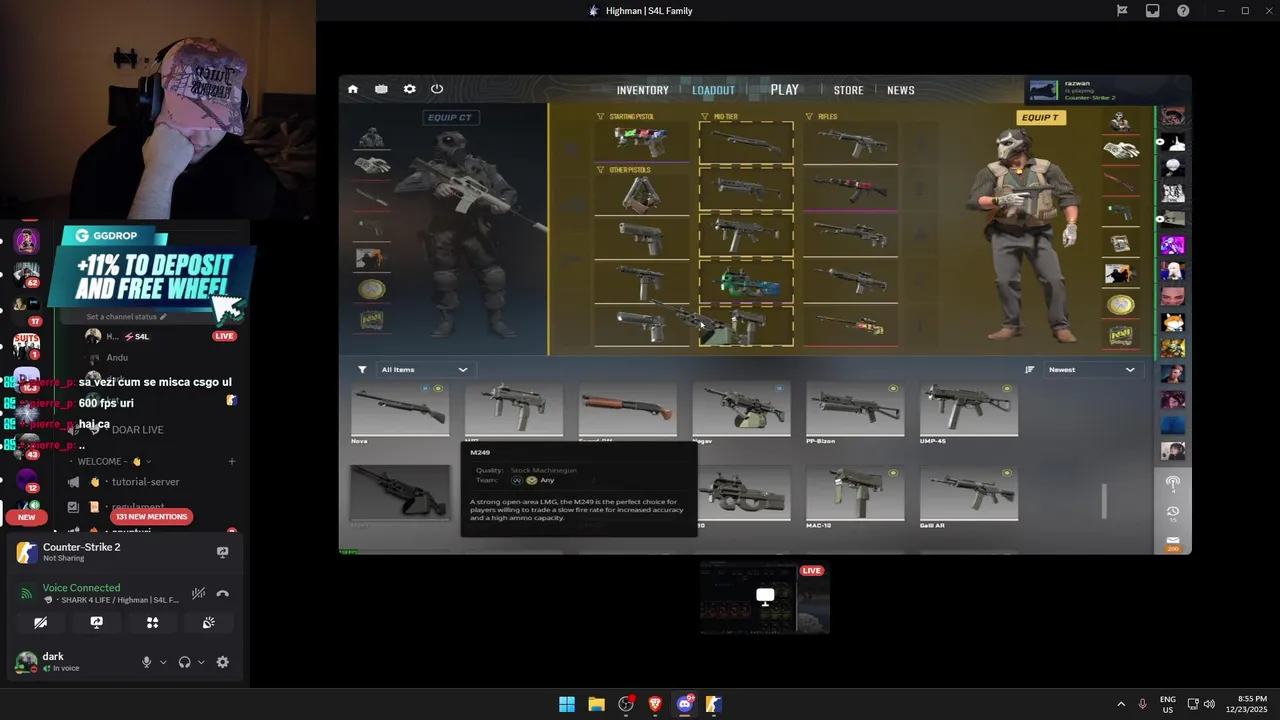
Task: Toggle Discord microphone mute
Action: 146,662
